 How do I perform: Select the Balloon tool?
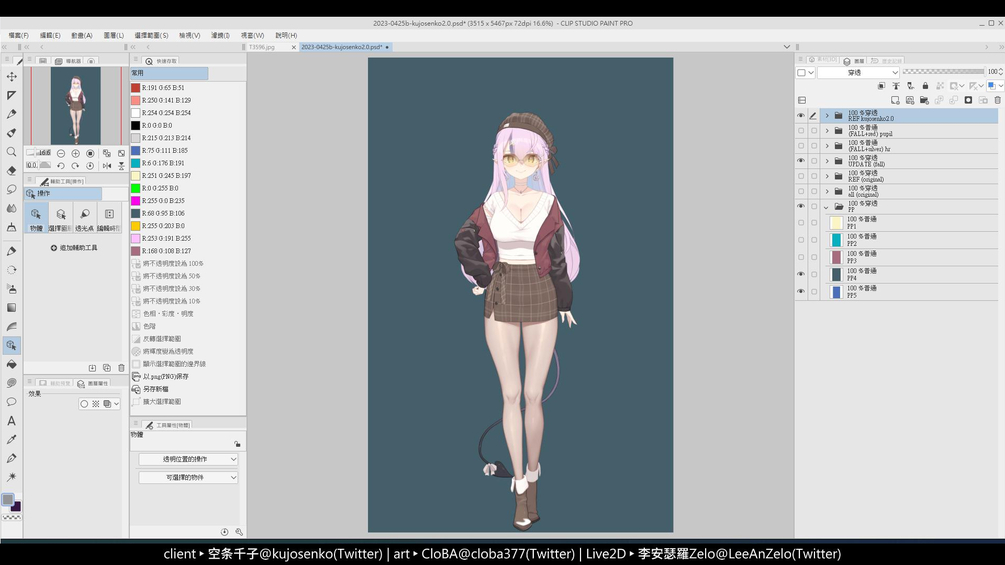(12, 402)
